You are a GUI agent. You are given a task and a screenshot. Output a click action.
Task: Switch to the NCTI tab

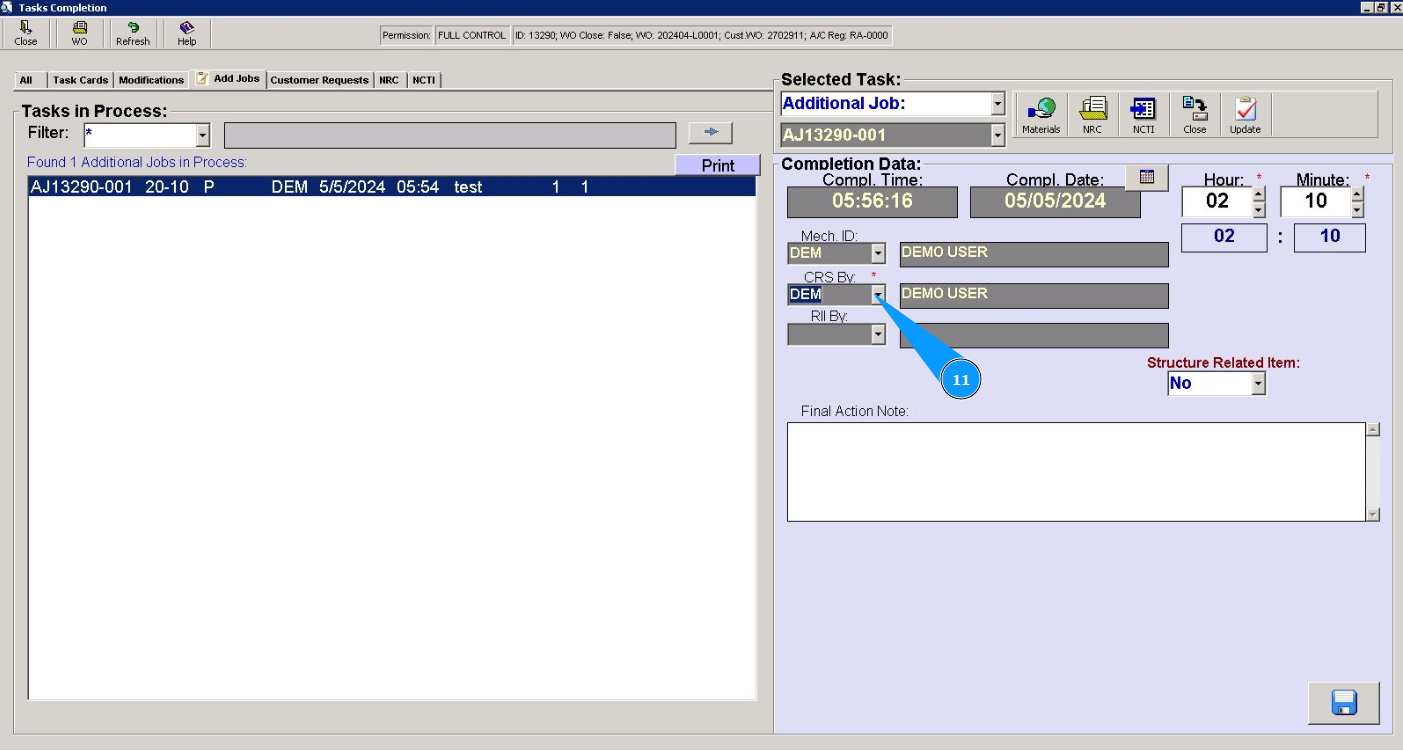tap(423, 80)
